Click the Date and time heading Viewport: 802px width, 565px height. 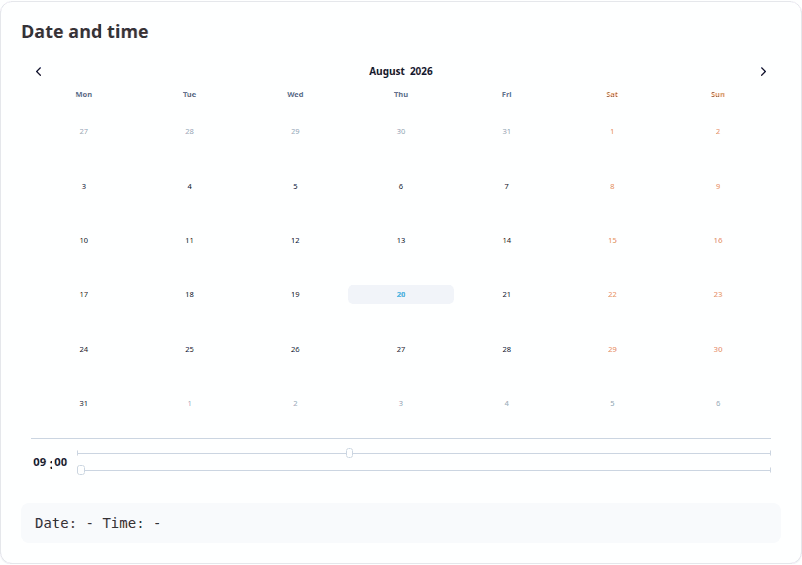(x=85, y=32)
